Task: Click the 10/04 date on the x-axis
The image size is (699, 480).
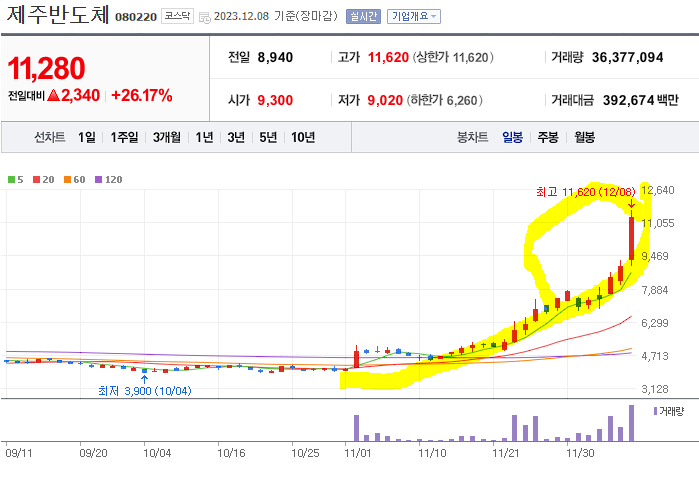Action: point(157,453)
